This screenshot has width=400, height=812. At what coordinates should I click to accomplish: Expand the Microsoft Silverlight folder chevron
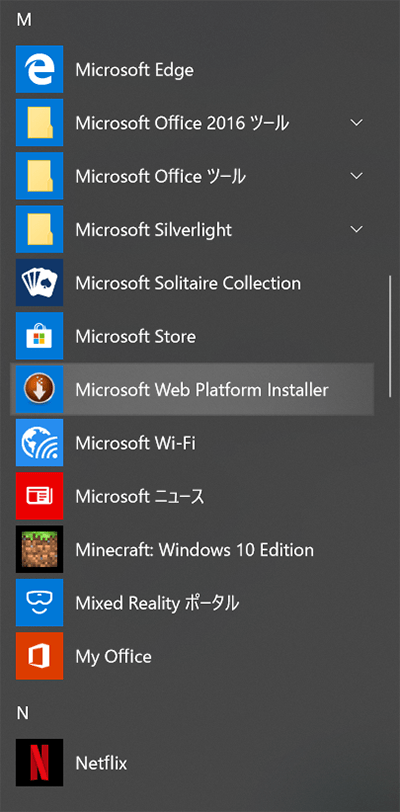(x=356, y=229)
